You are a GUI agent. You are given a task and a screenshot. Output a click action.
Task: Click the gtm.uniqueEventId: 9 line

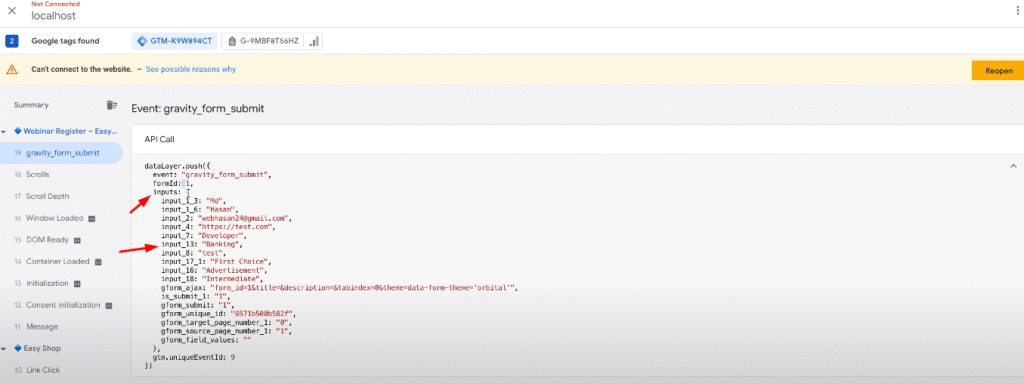194,357
